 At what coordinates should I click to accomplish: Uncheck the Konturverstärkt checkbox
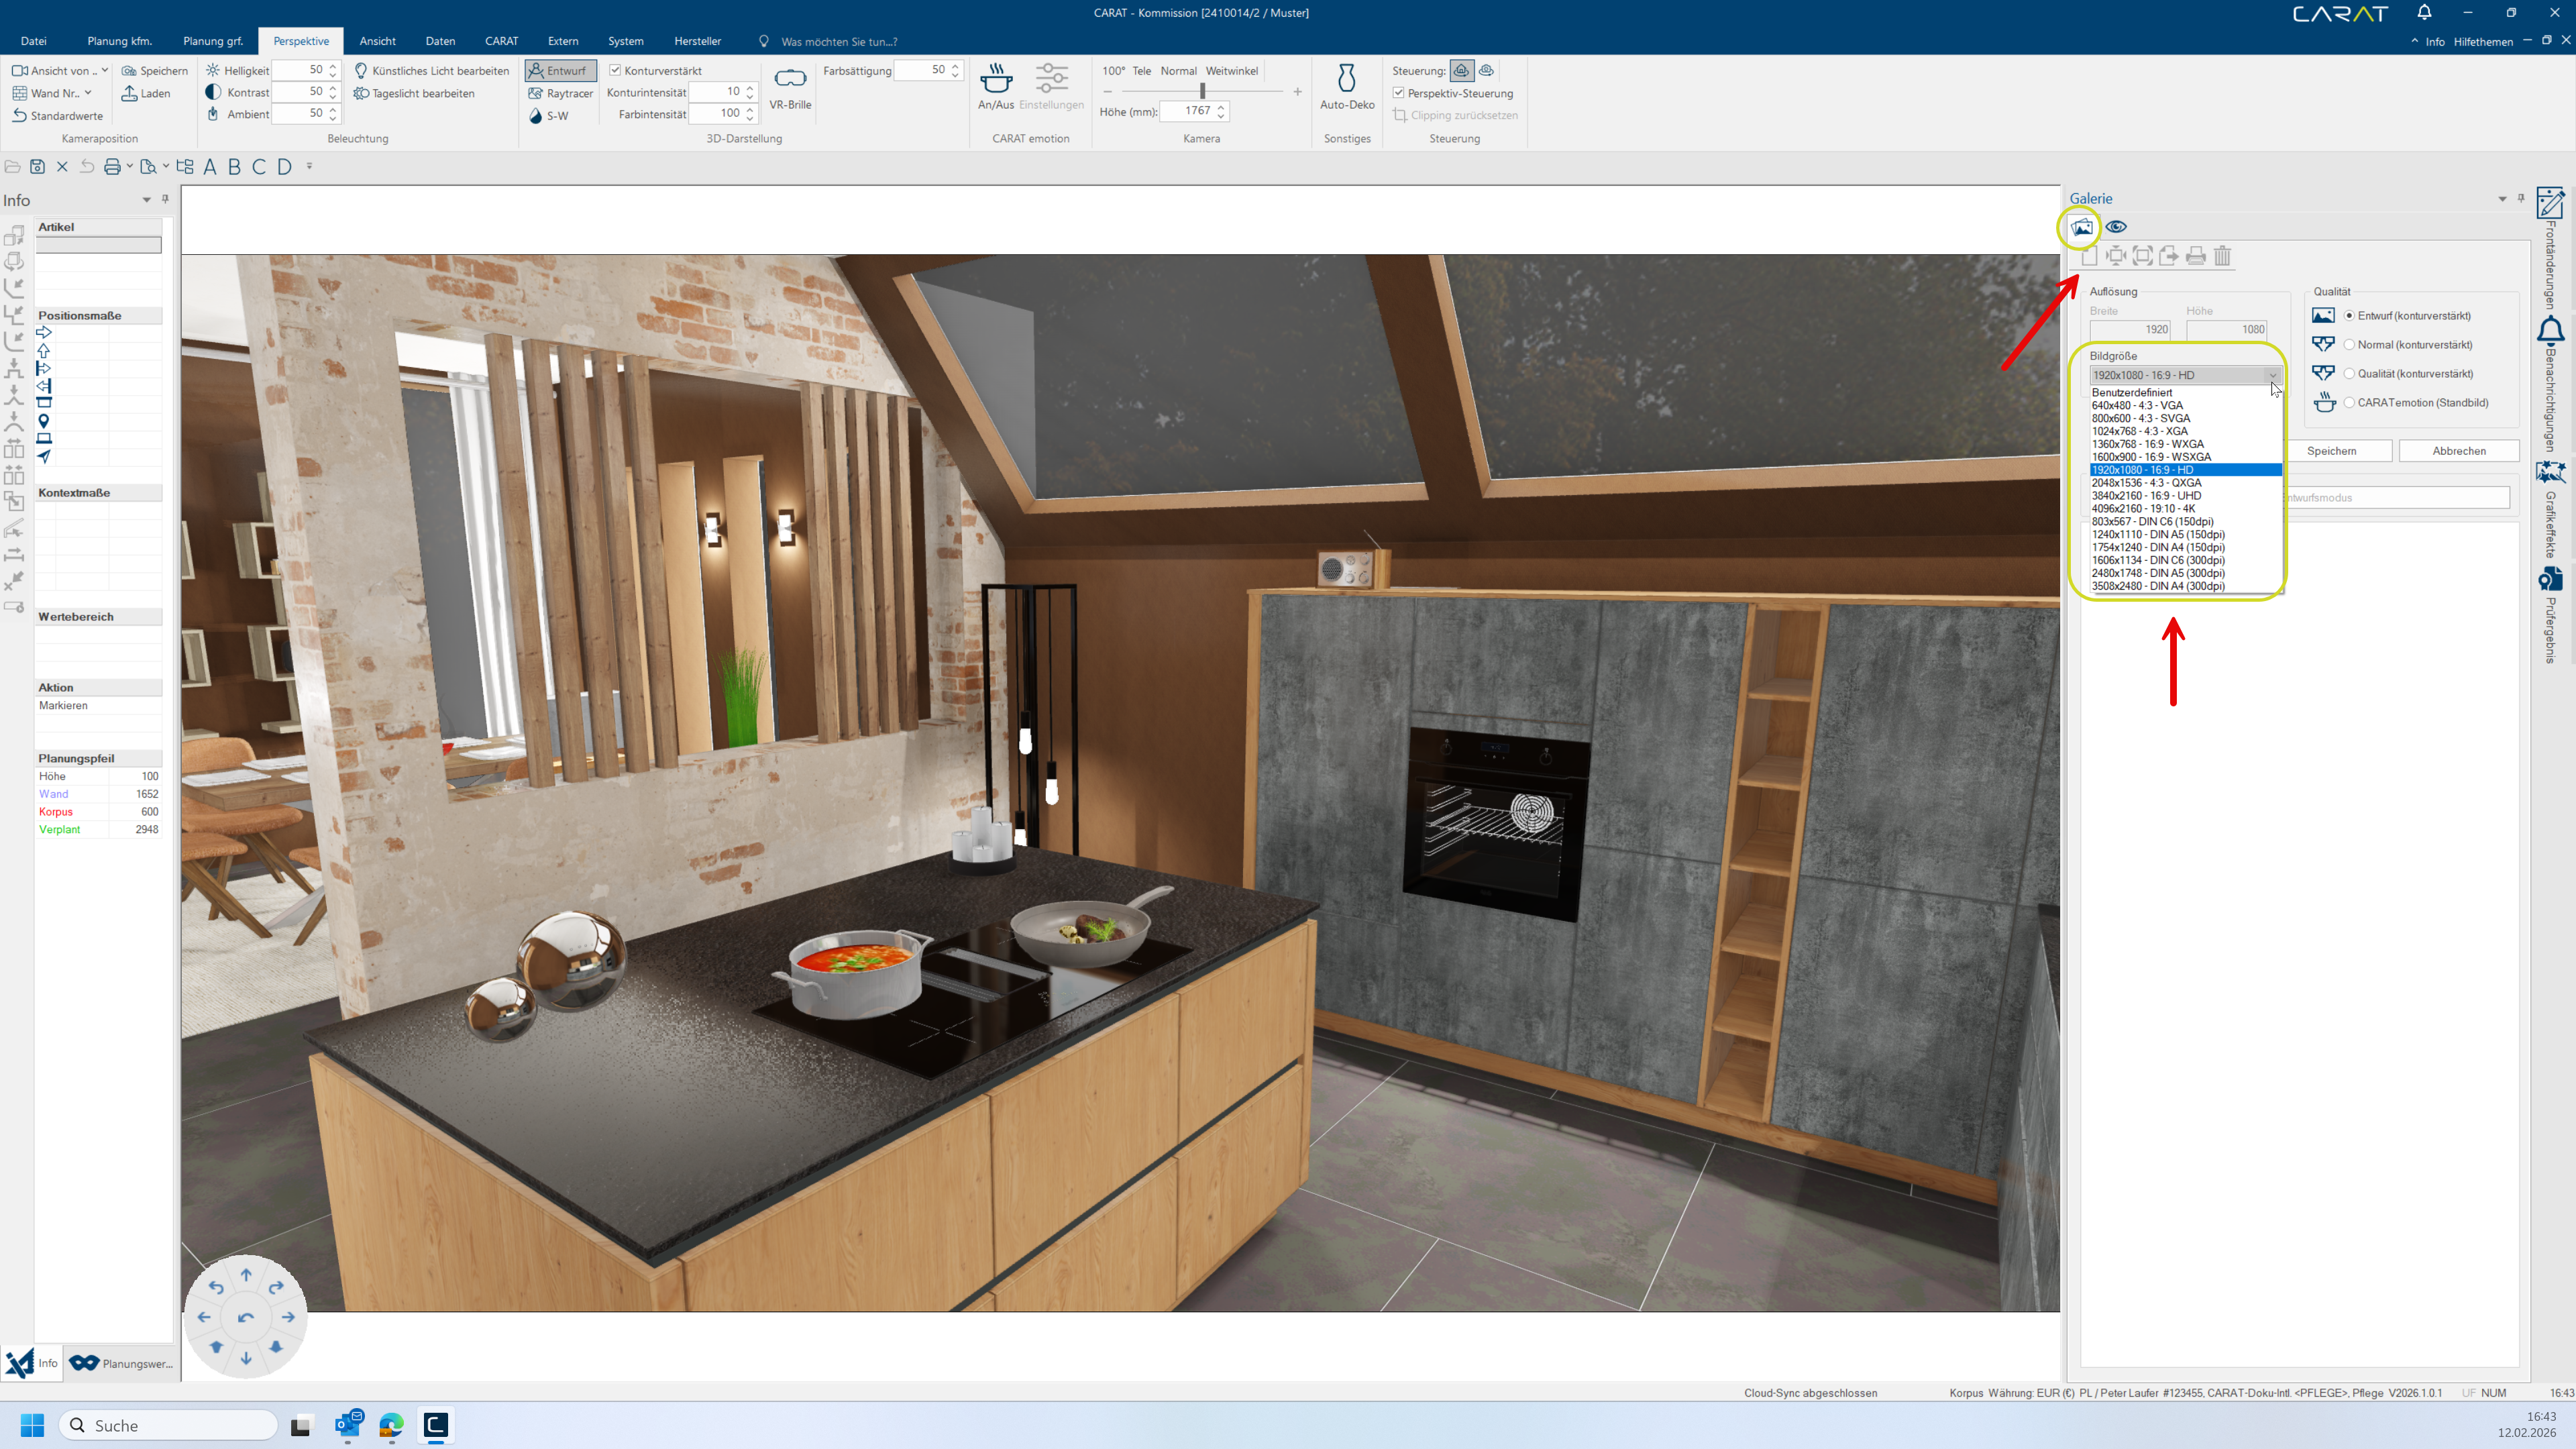click(x=616, y=71)
